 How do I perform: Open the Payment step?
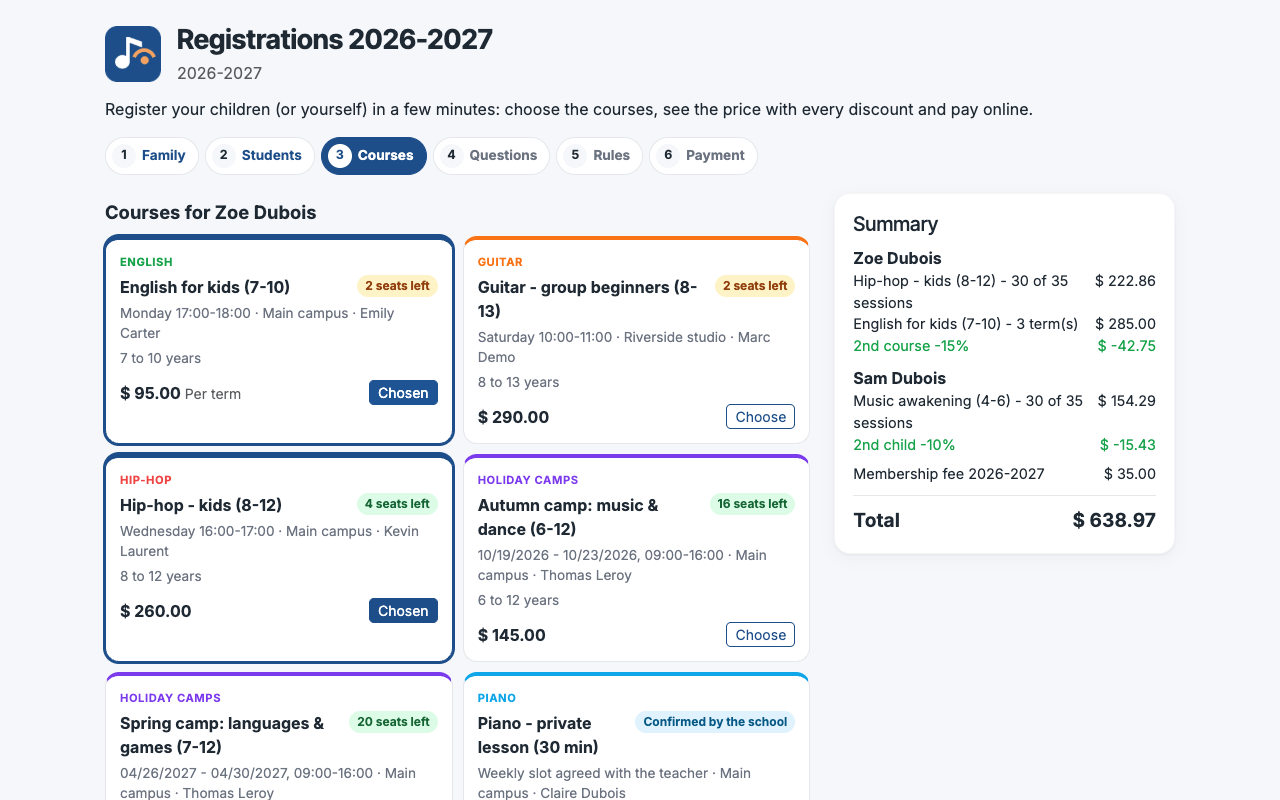[703, 156]
